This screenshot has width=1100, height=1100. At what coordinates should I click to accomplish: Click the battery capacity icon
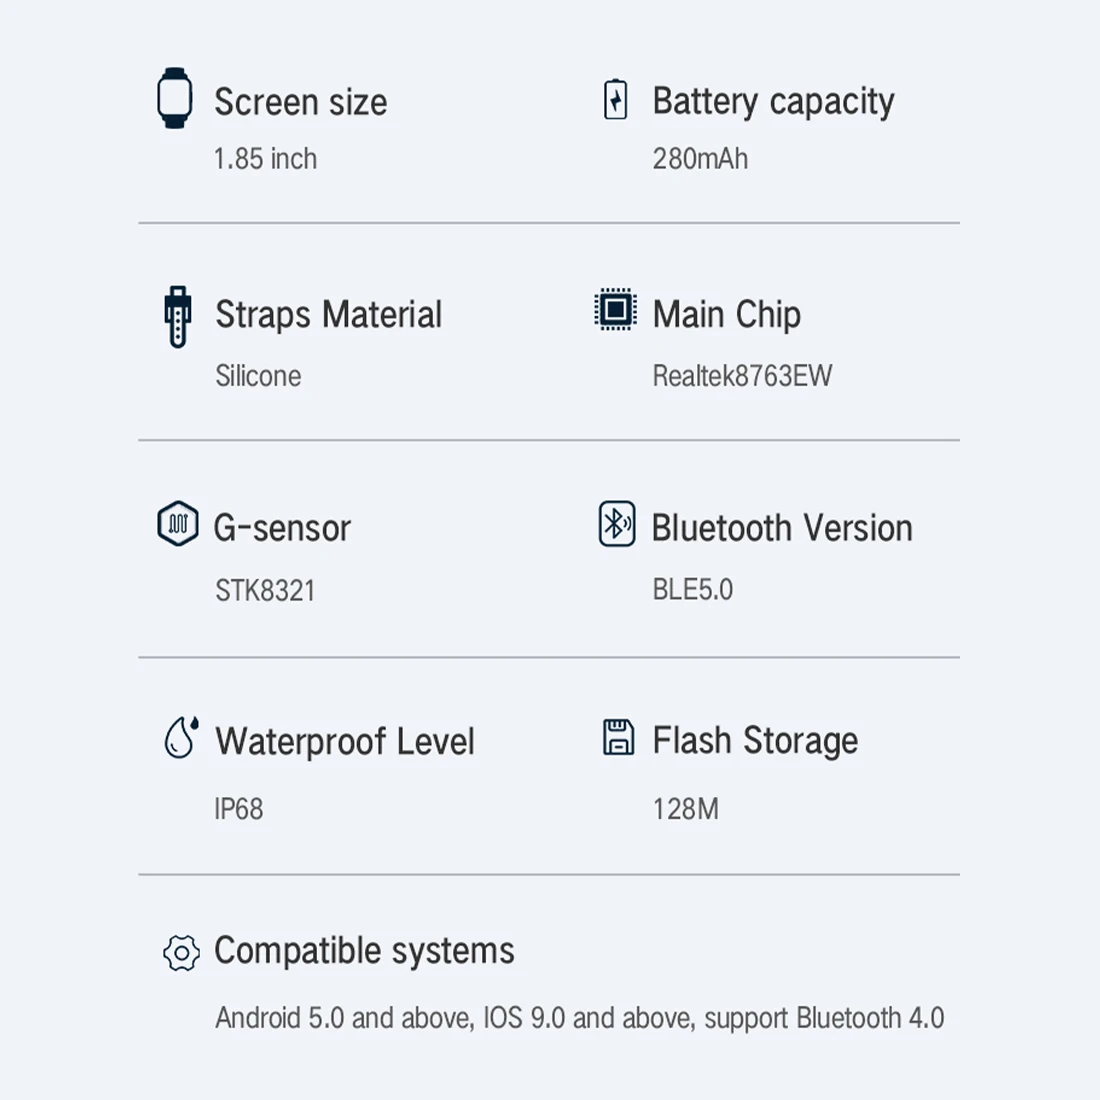[616, 100]
